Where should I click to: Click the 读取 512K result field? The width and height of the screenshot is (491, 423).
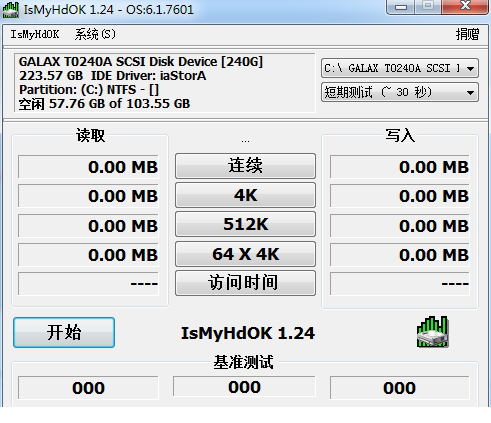coord(88,226)
